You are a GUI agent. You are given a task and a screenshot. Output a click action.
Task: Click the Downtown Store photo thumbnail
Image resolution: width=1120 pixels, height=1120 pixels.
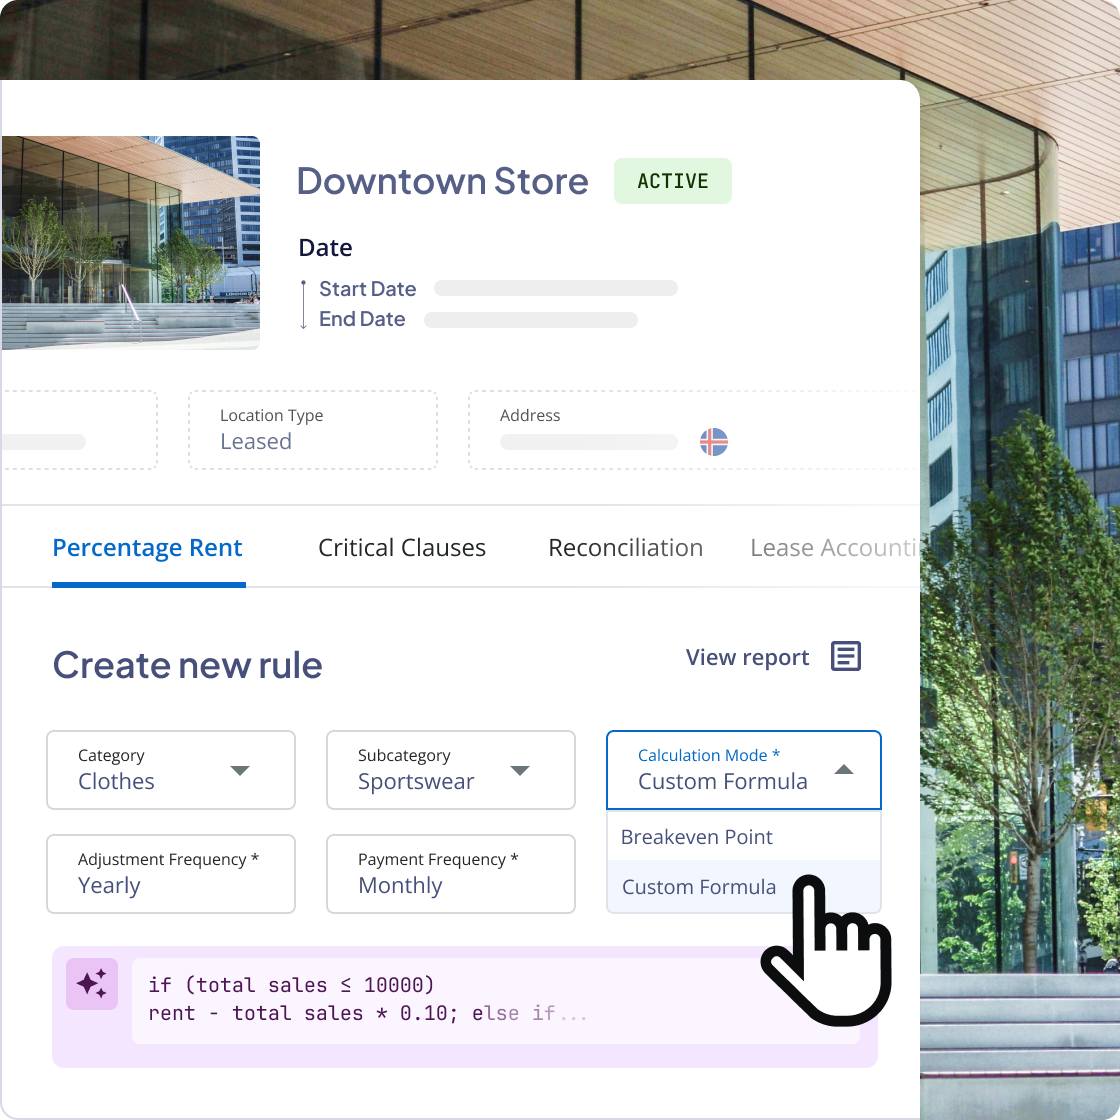pos(130,241)
